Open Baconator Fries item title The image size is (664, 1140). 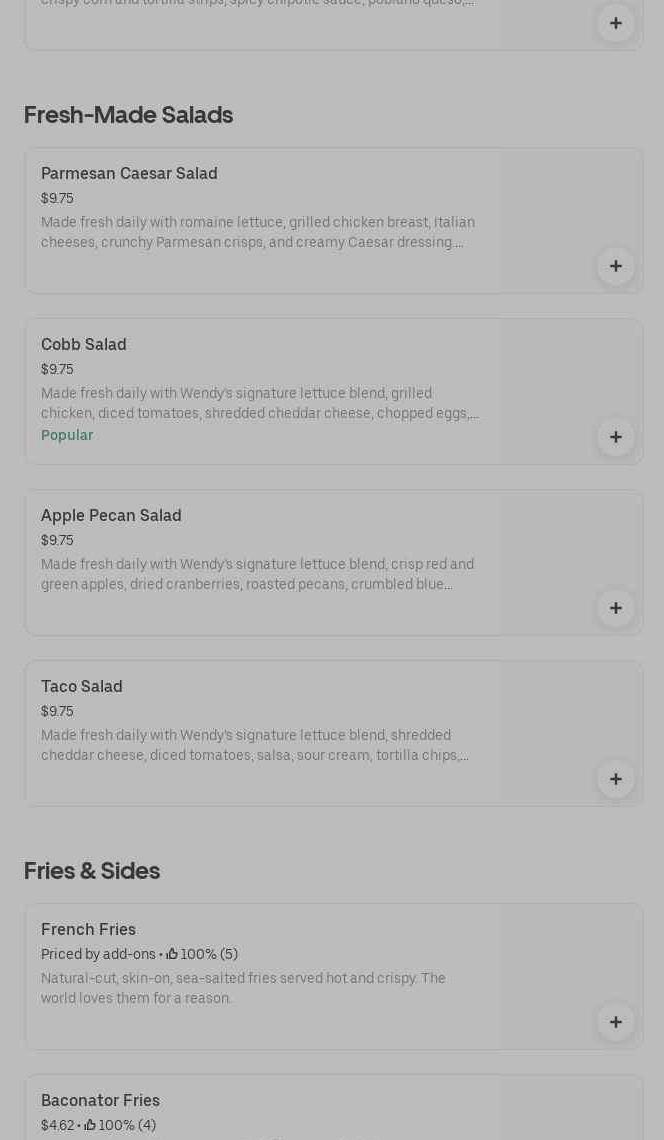click(100, 1100)
